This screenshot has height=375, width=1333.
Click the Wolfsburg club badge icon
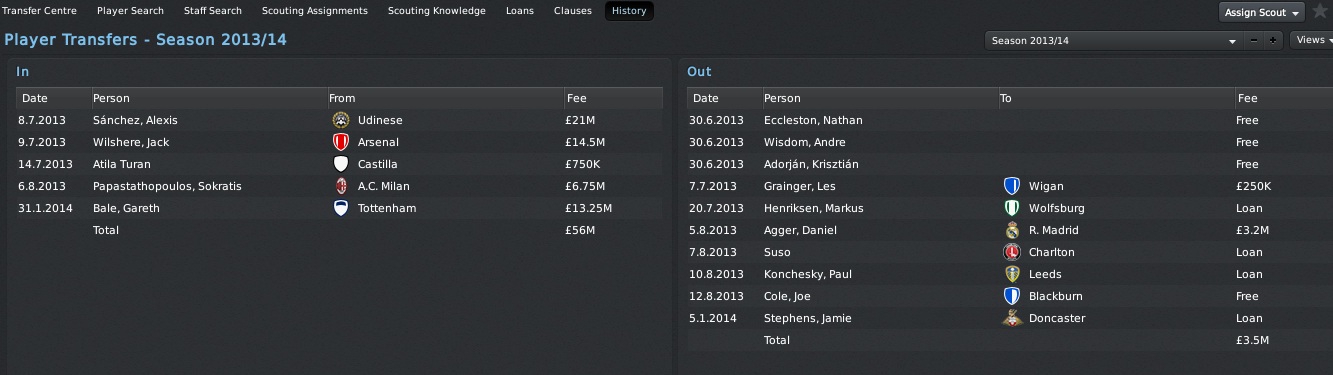pyautogui.click(x=1011, y=208)
